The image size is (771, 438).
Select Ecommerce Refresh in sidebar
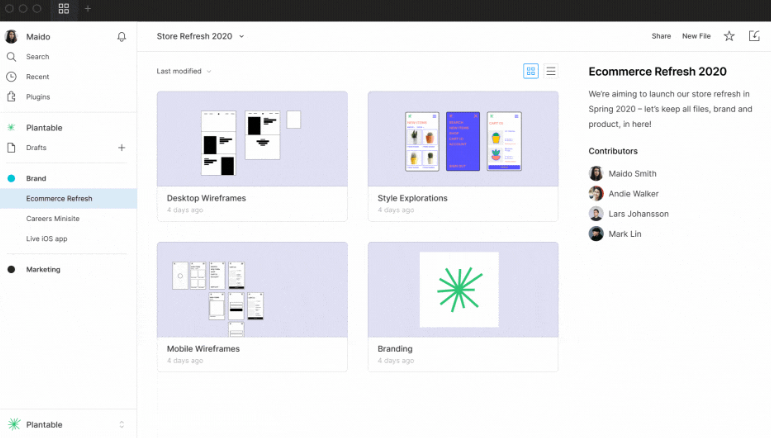(68, 199)
